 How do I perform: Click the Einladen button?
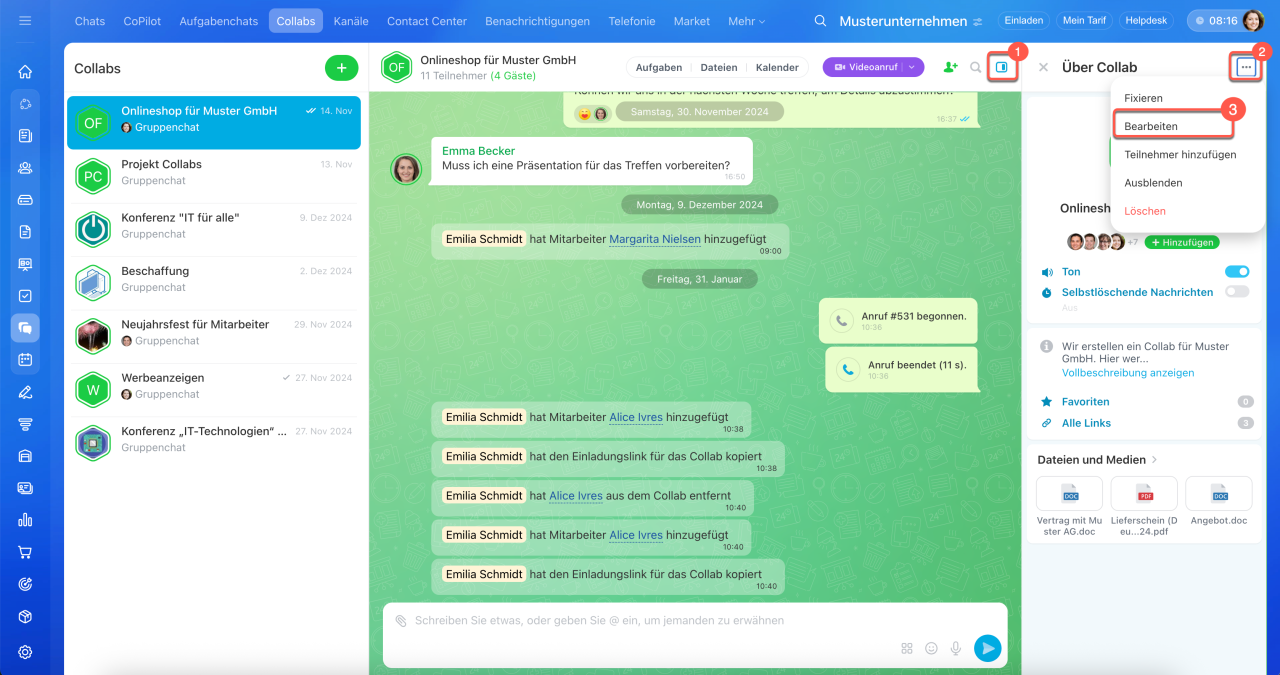click(1023, 21)
